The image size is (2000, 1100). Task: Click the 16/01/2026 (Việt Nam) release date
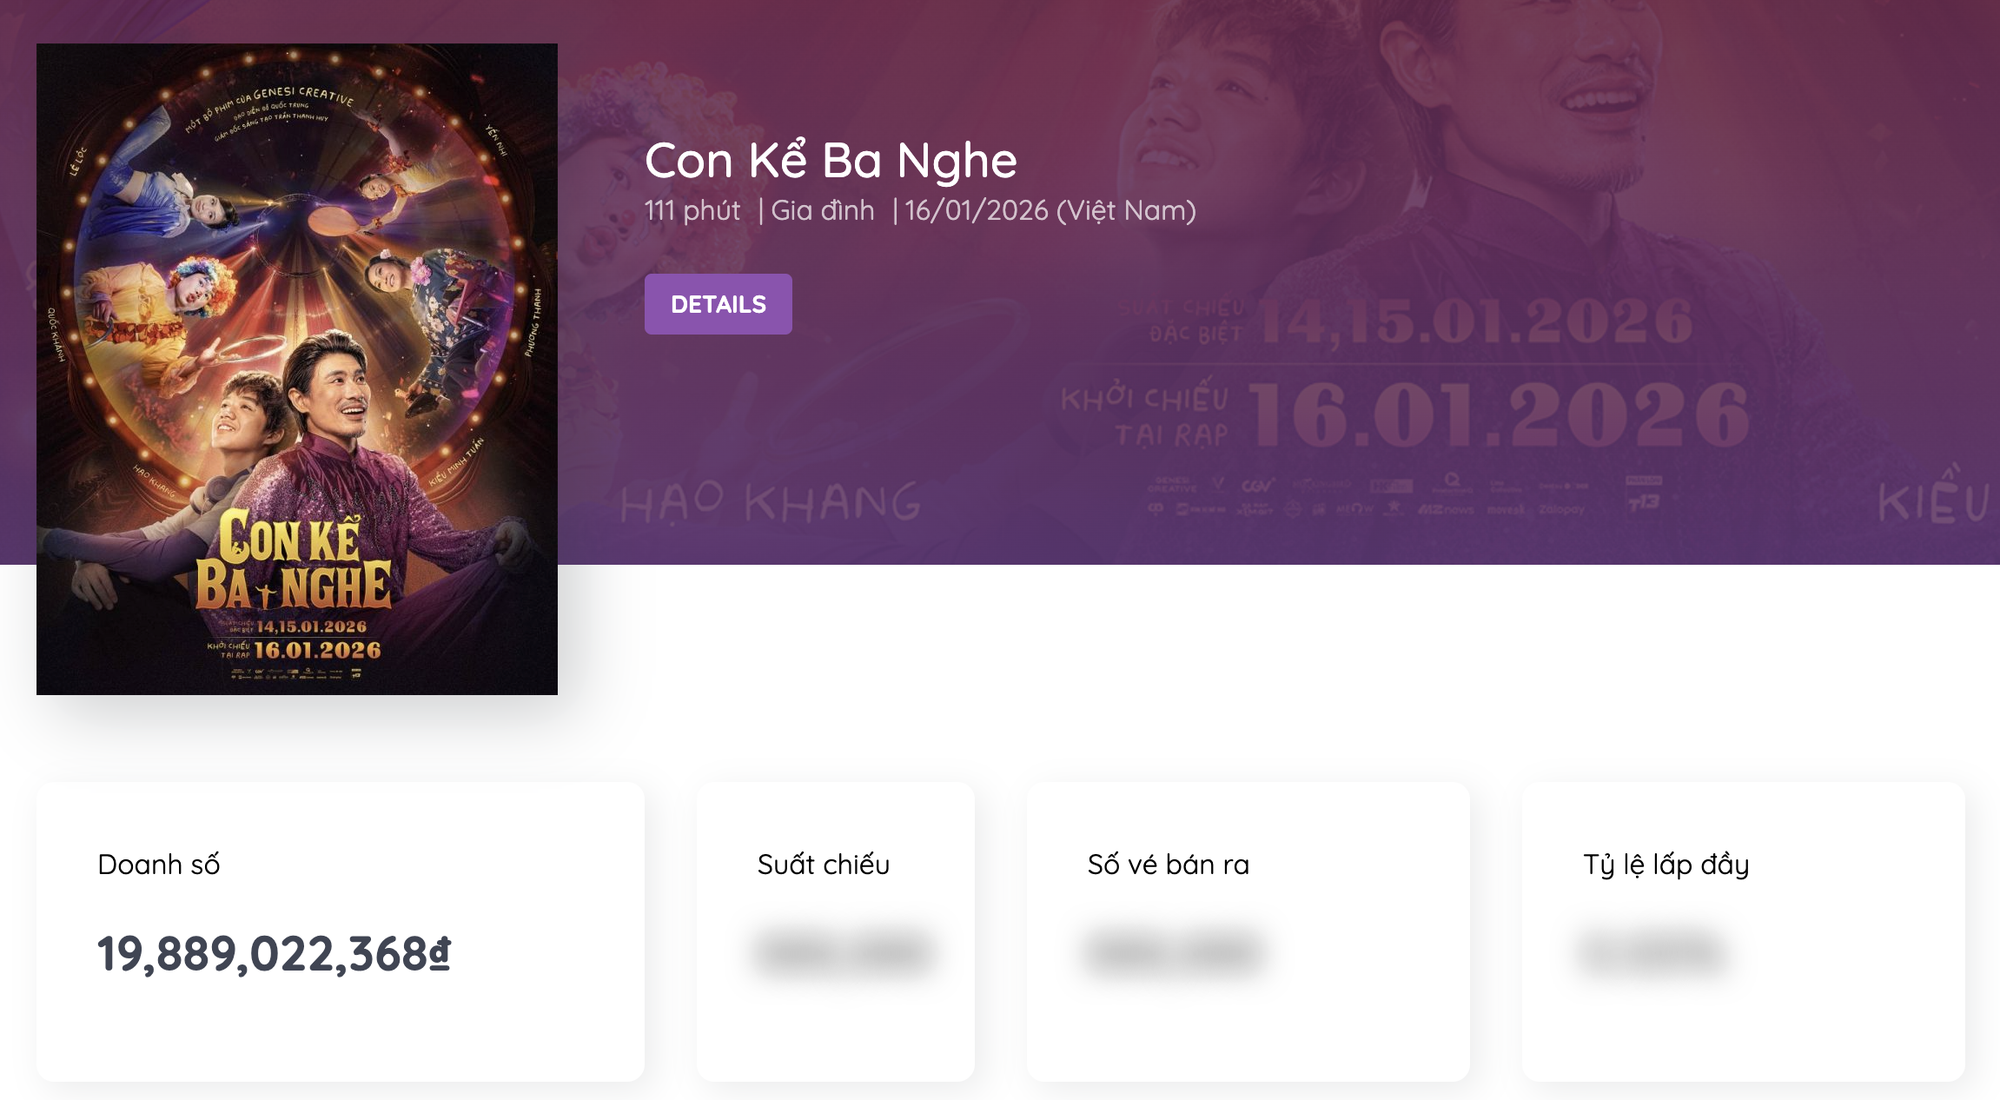[1050, 211]
